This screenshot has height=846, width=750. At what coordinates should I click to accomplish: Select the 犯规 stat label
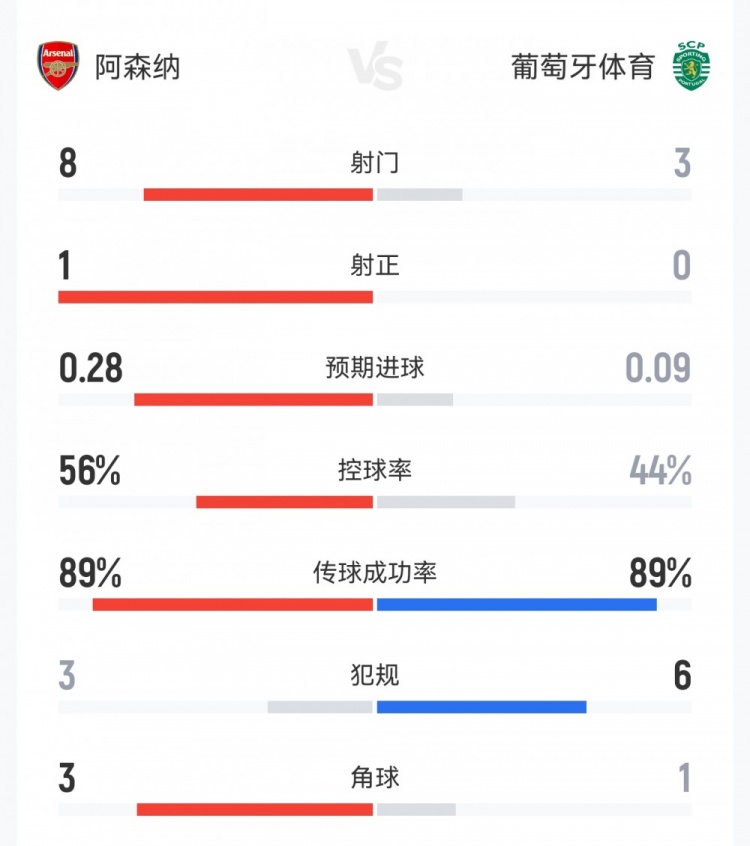375,675
